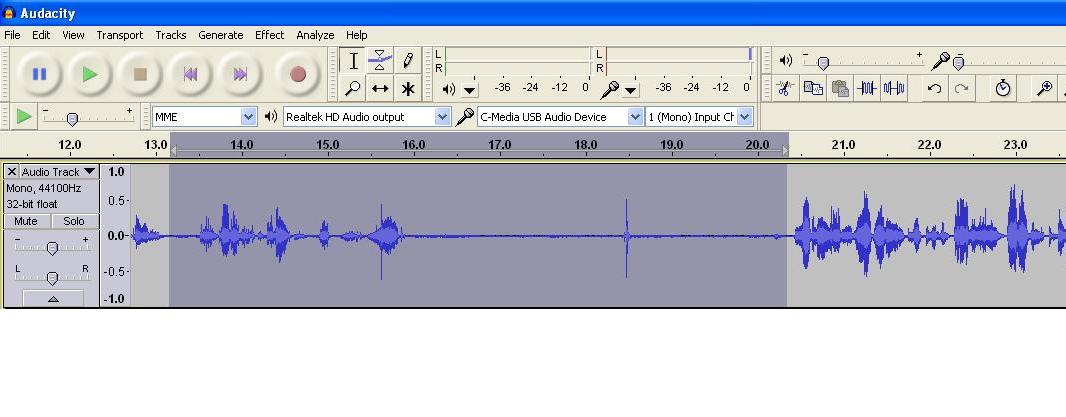Open the Effect menu
Screen dimensions: 1066x417
pyautogui.click(x=269, y=35)
